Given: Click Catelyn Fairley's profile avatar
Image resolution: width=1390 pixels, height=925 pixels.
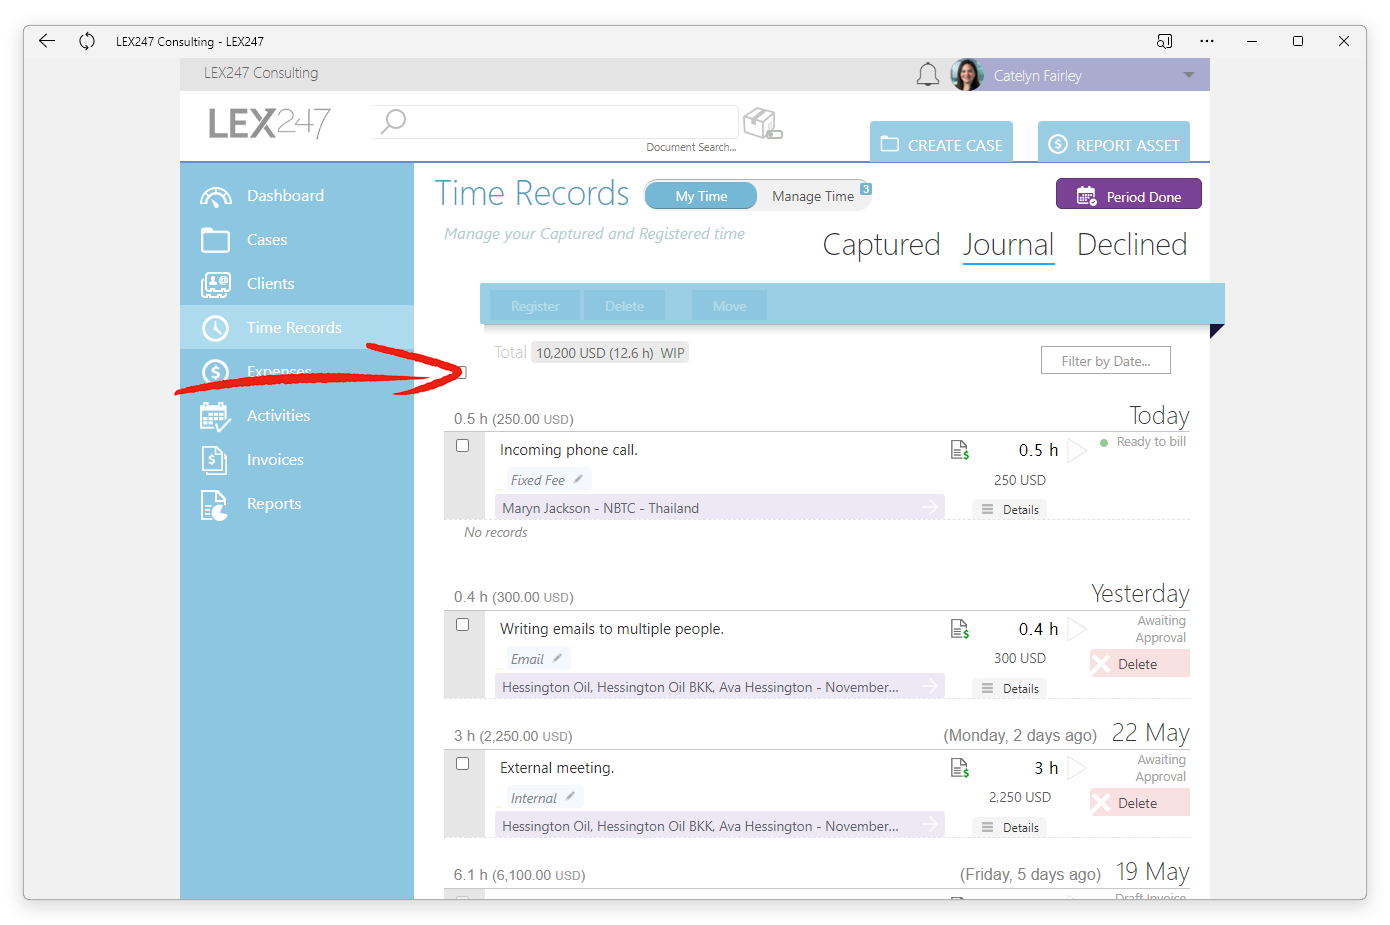Looking at the screenshot, I should [x=967, y=75].
